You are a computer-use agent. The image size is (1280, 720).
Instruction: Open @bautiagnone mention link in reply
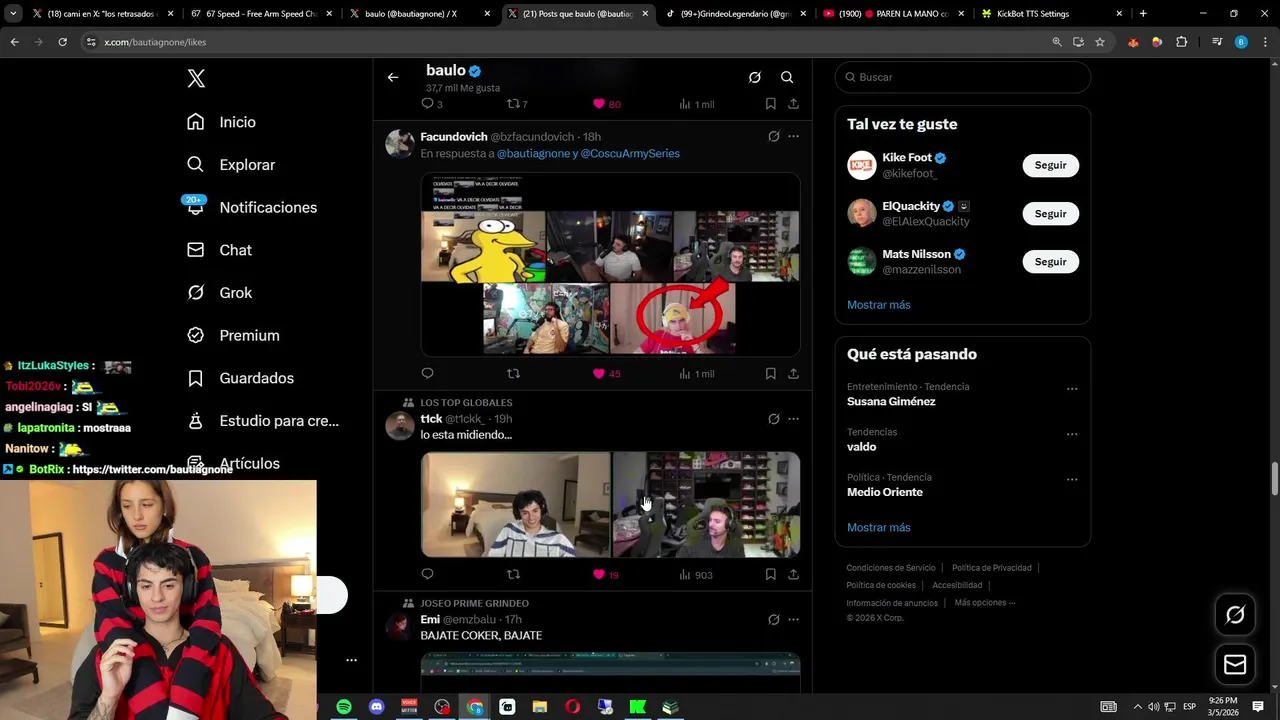533,153
